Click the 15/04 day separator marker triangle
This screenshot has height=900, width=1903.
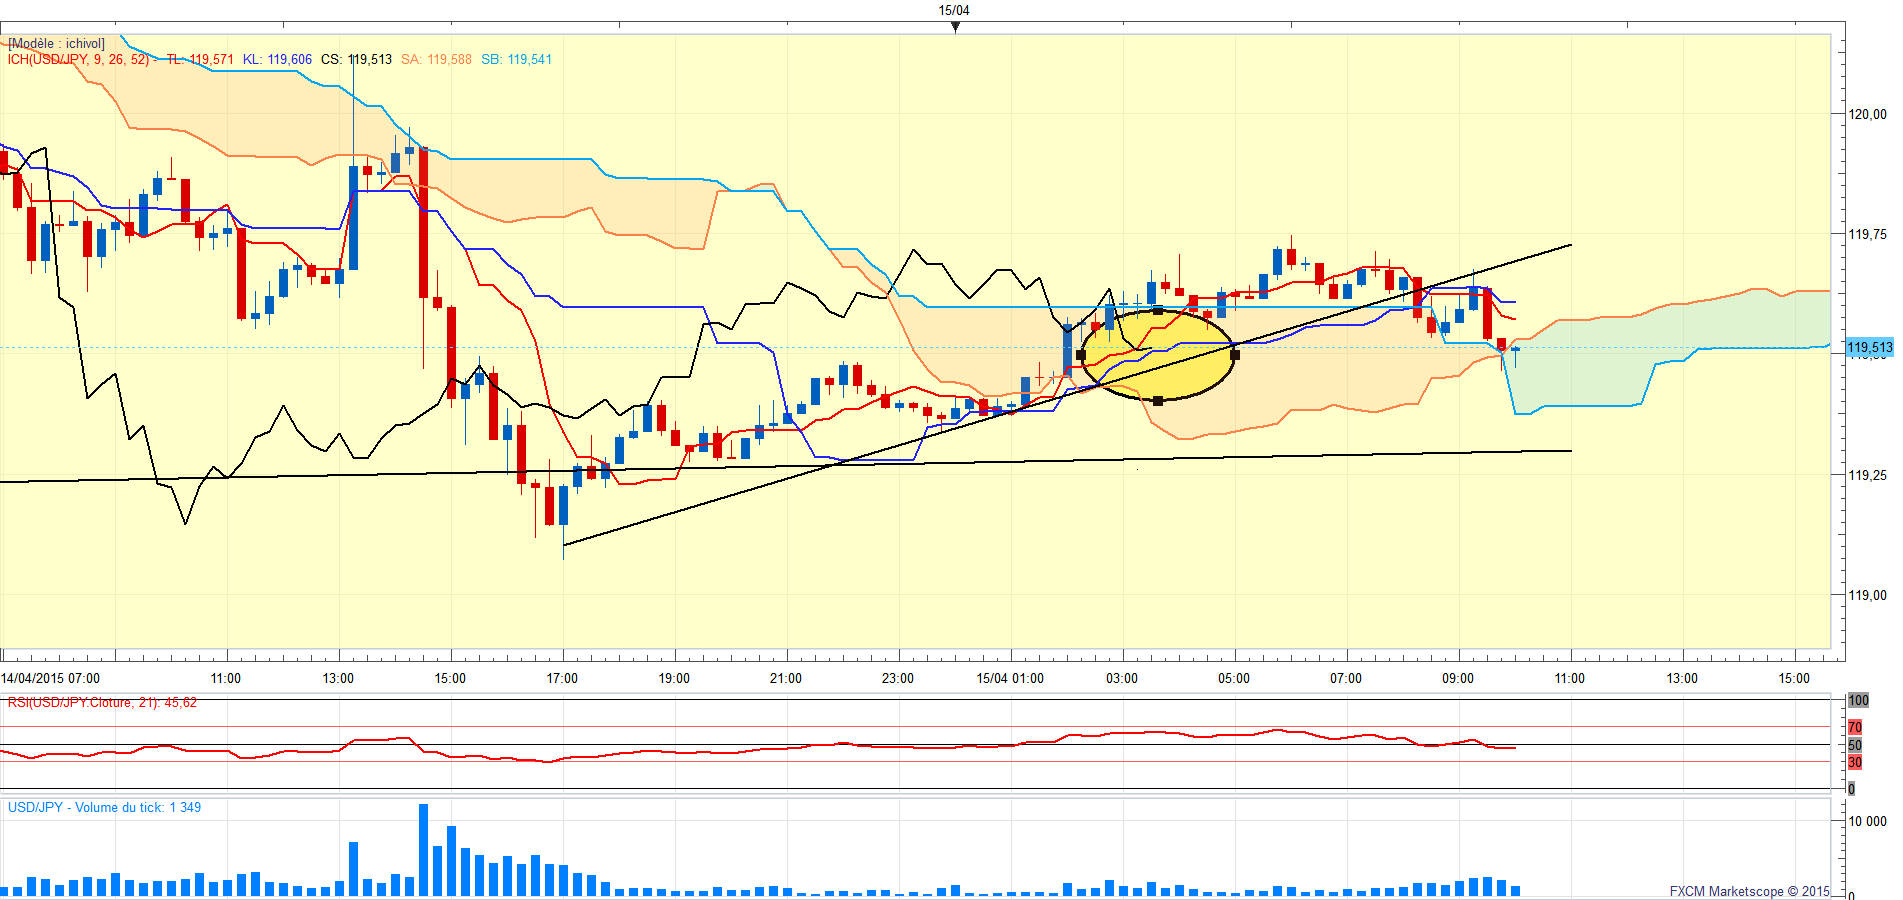click(955, 27)
